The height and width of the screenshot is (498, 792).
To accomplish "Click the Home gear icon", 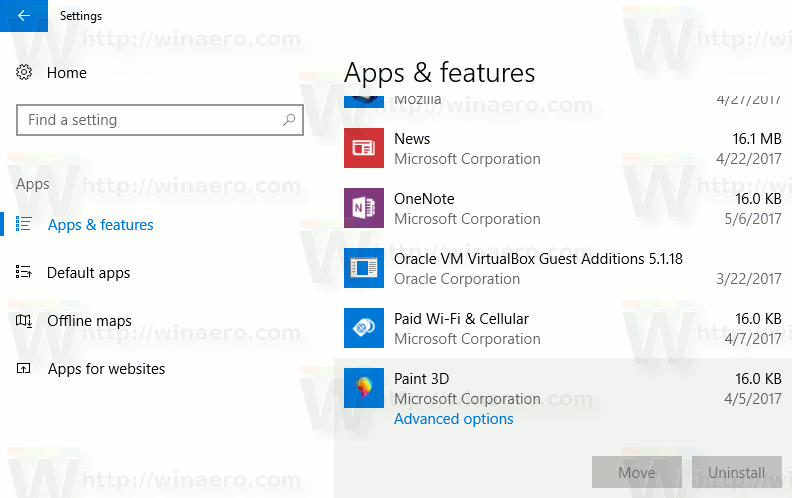I will click(24, 72).
